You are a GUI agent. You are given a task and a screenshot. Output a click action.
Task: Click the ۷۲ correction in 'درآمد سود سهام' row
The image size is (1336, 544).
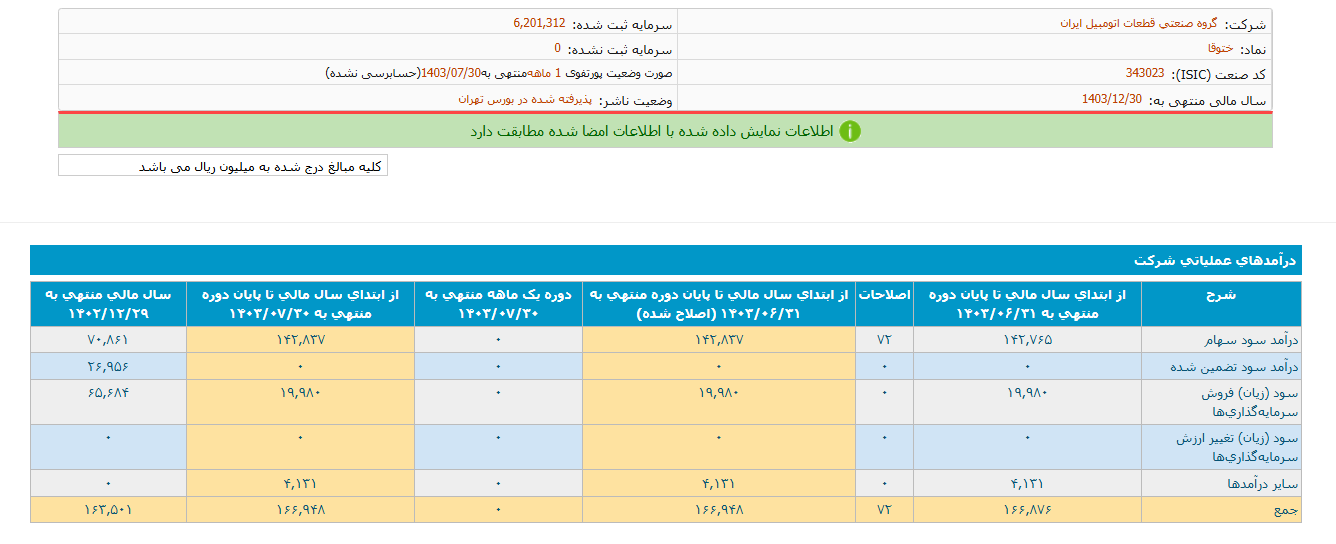pyautogui.click(x=884, y=340)
